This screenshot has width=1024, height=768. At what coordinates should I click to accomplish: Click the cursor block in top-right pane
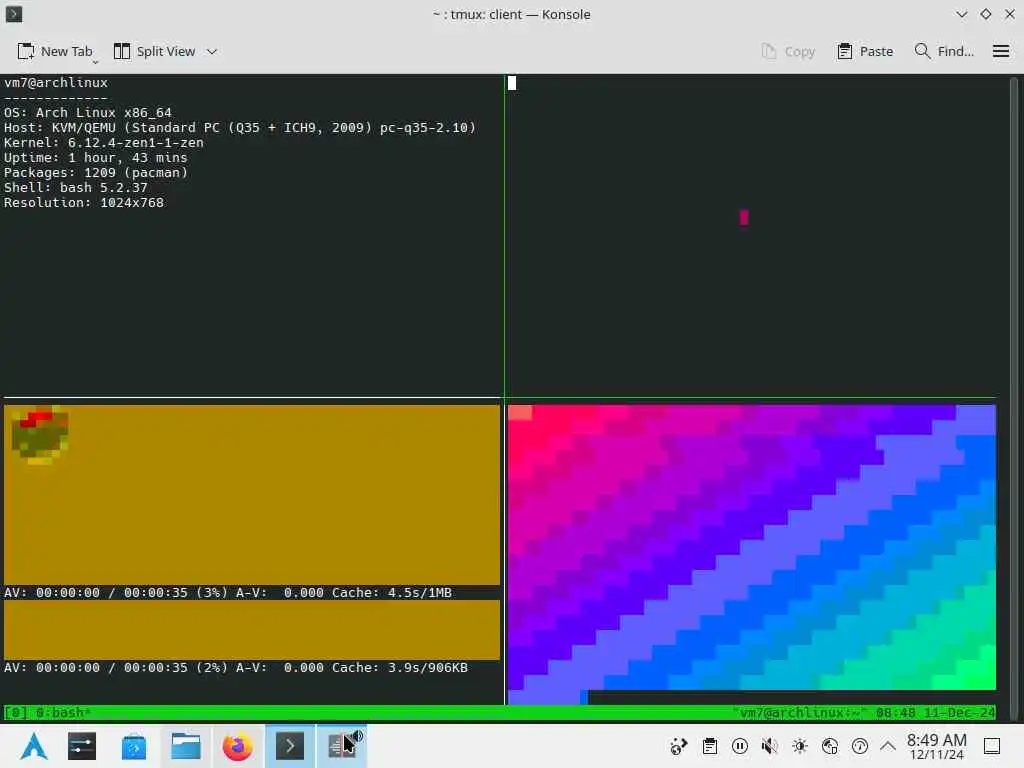click(512, 83)
